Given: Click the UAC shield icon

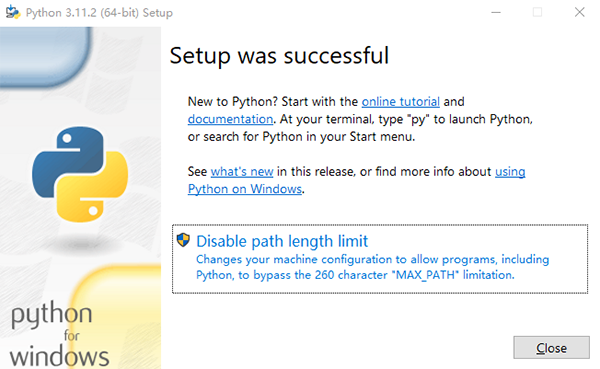Looking at the screenshot, I should [x=183, y=240].
